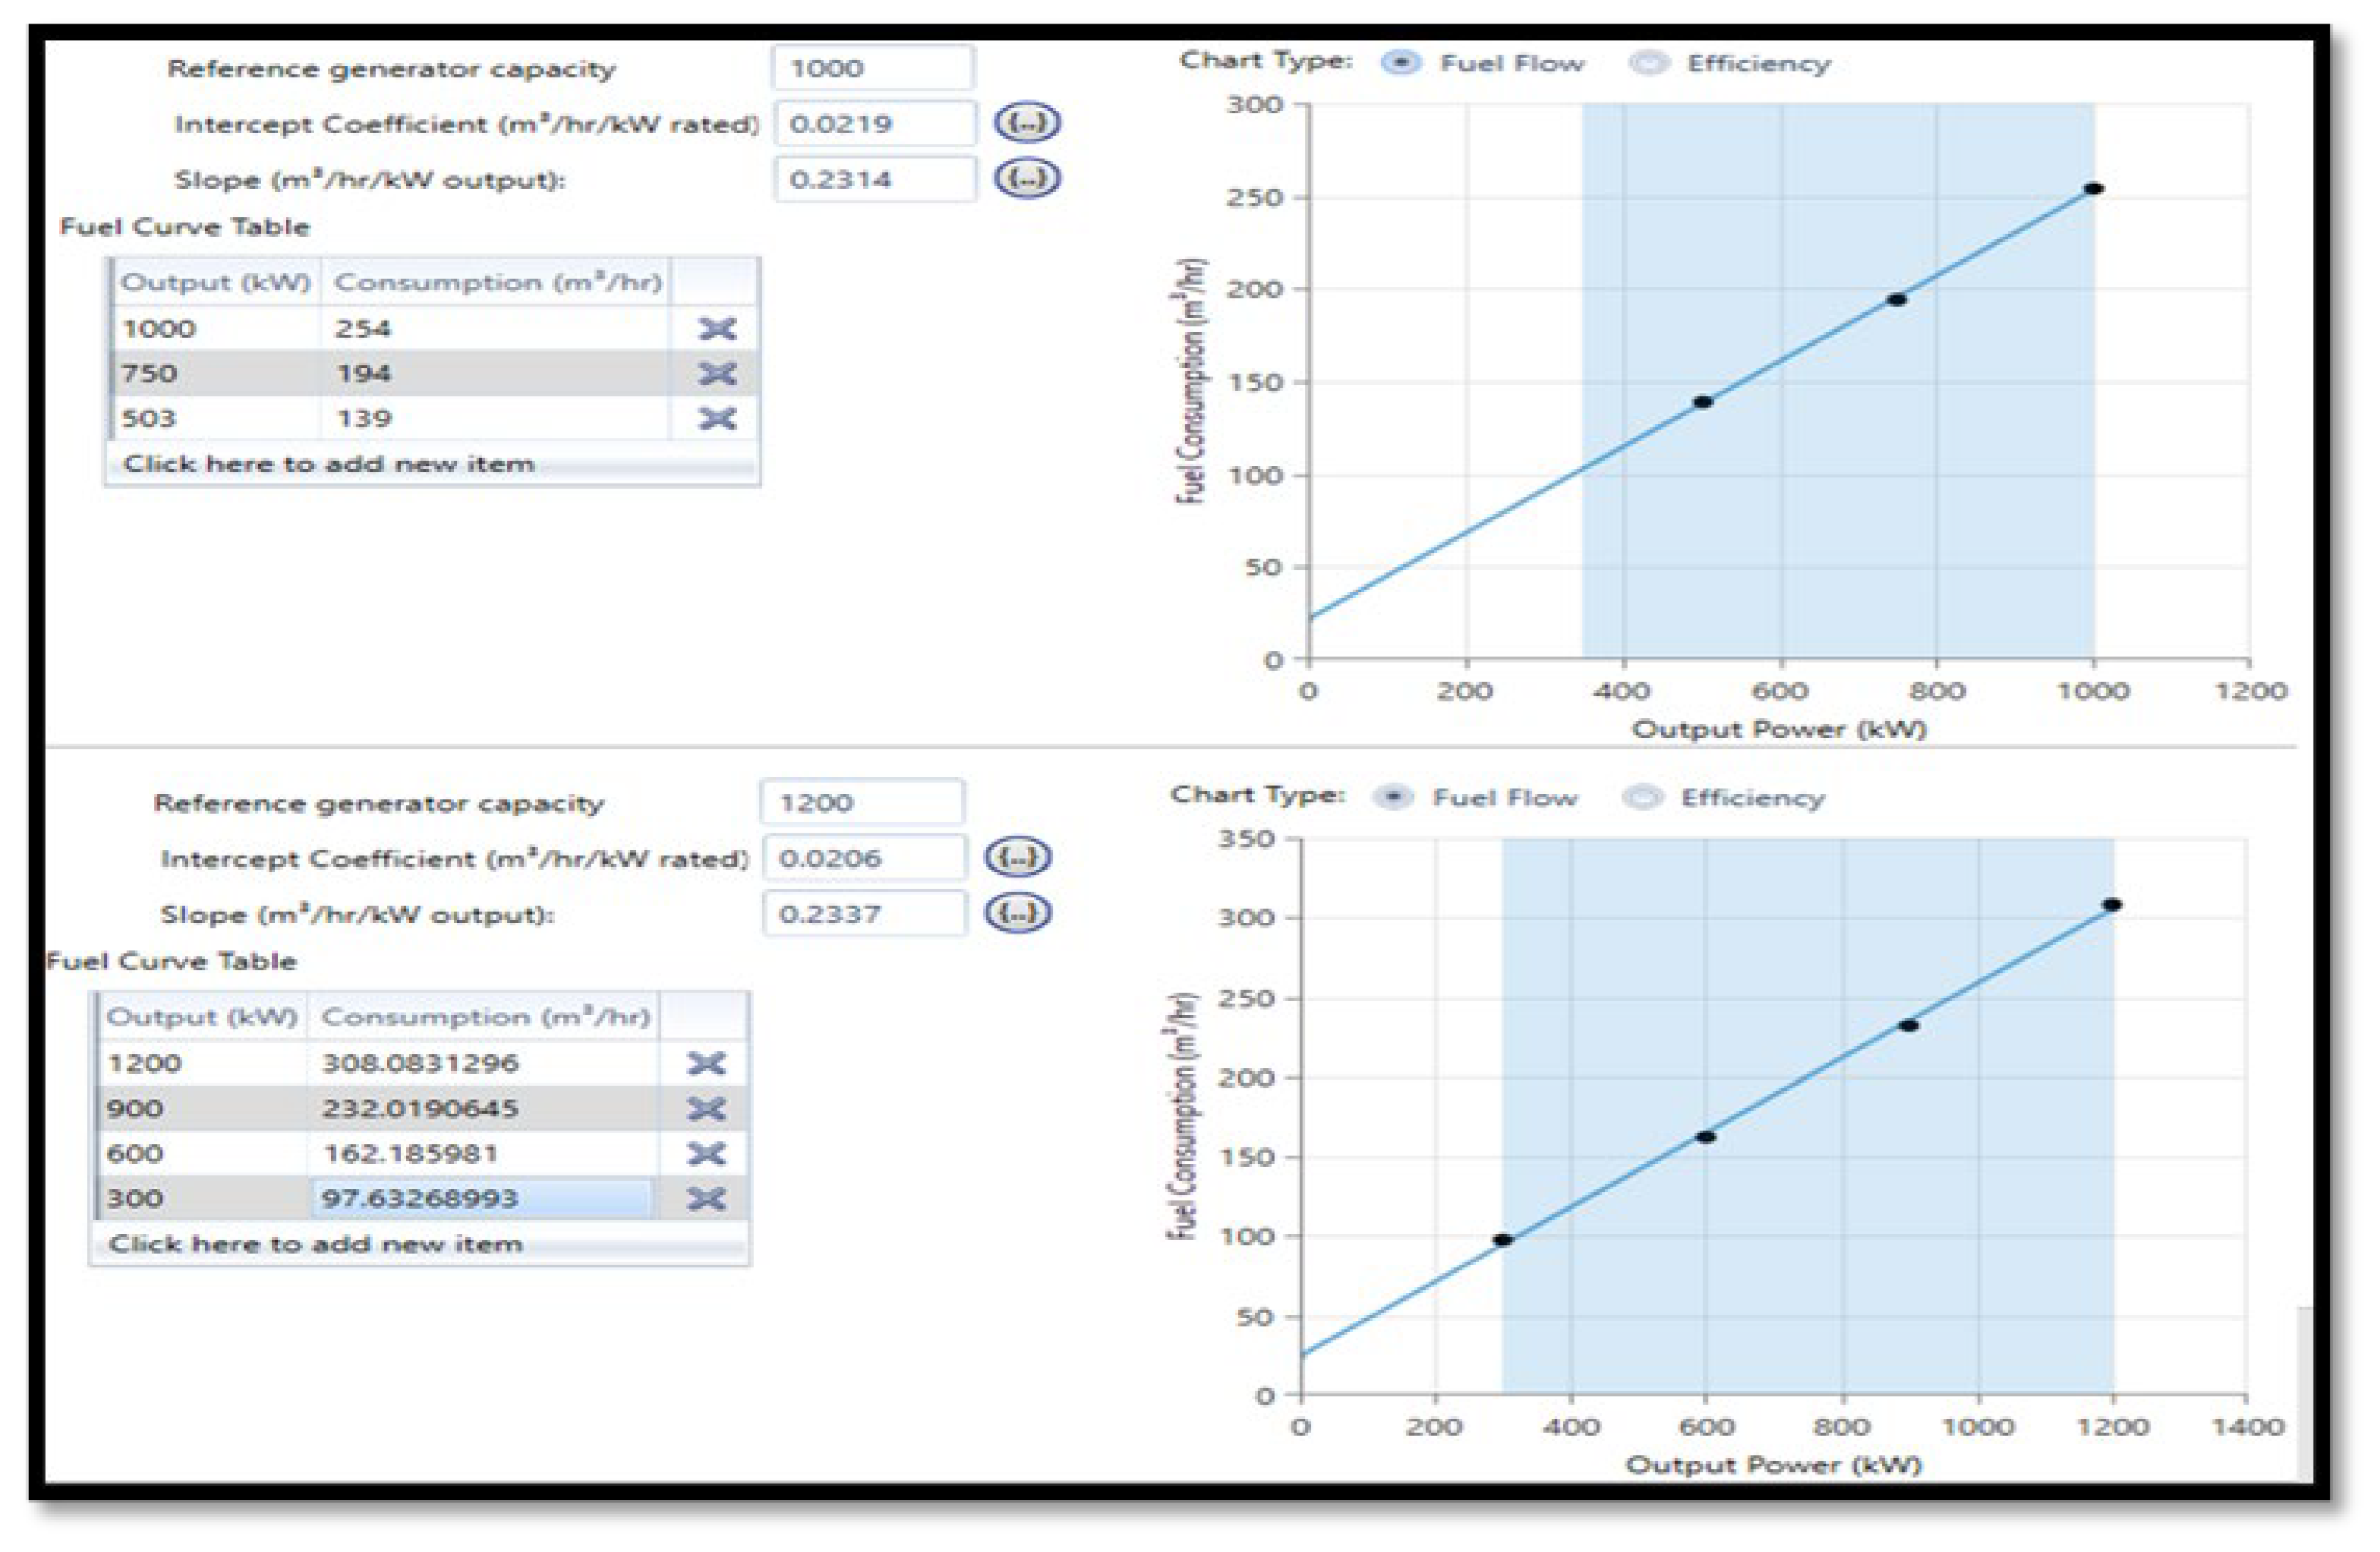Delete the 600 kW fuel curve row
Image resolution: width=2380 pixels, height=1552 pixels.
(x=706, y=1154)
